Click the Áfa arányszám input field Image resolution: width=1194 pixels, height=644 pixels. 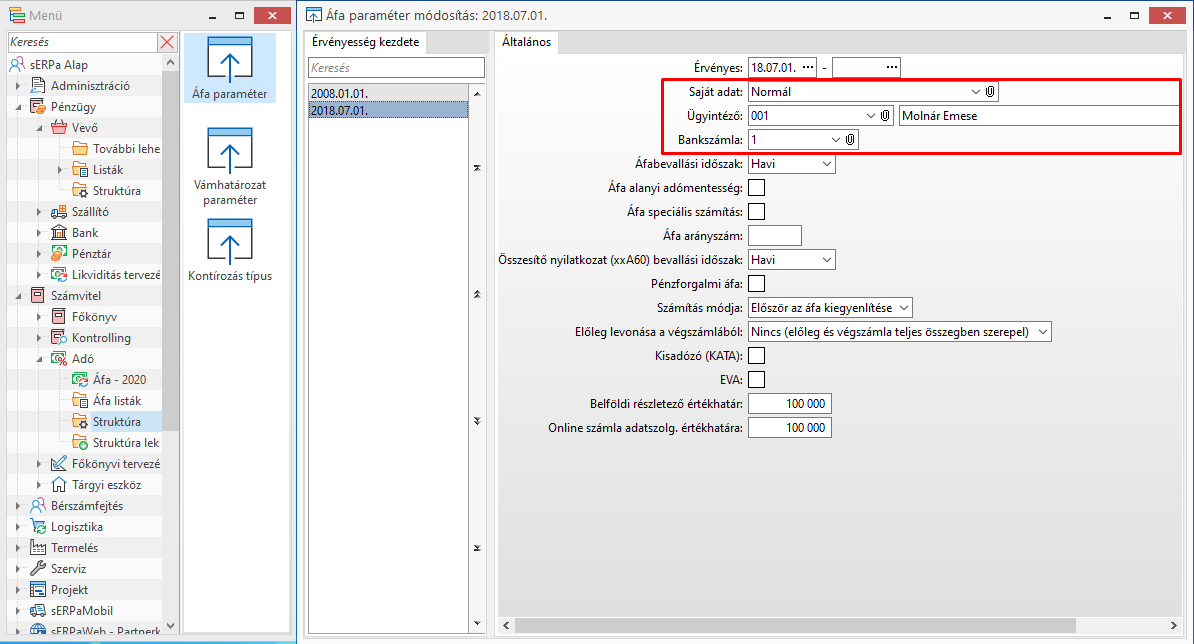pyautogui.click(x=774, y=235)
